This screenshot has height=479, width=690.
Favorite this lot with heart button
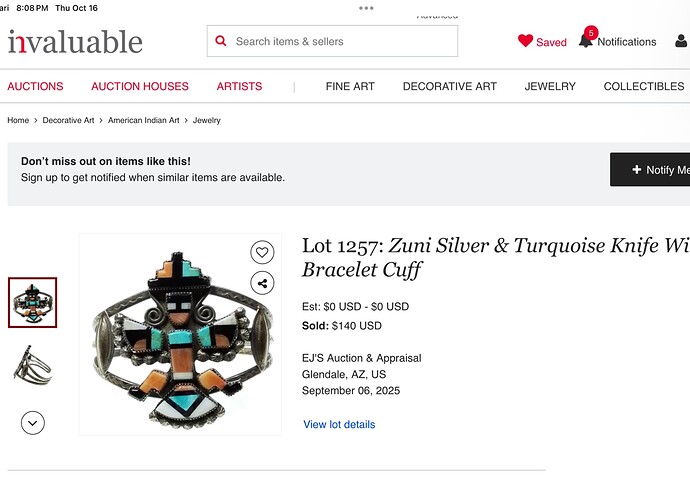(x=261, y=252)
